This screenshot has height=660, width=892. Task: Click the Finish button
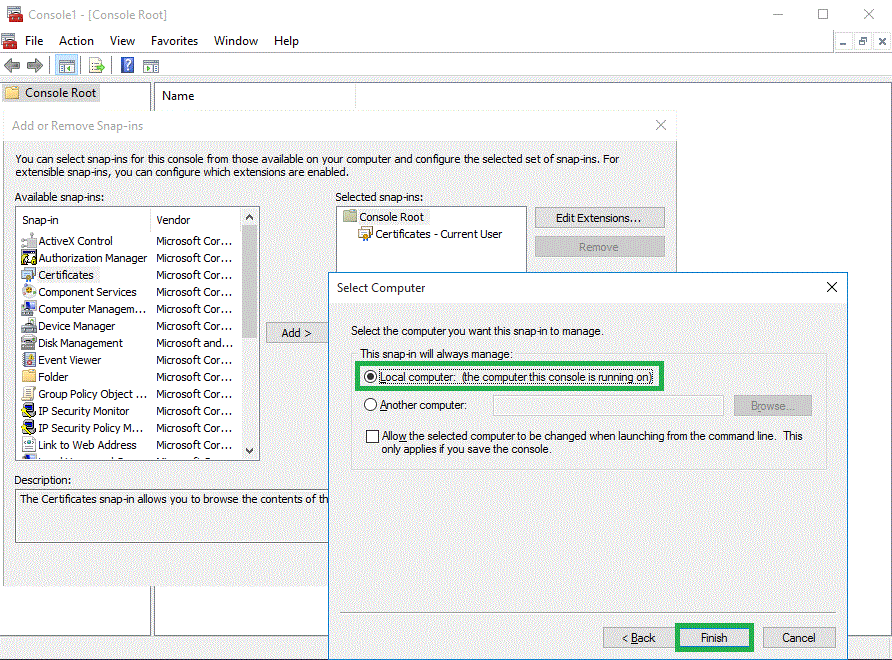point(714,638)
